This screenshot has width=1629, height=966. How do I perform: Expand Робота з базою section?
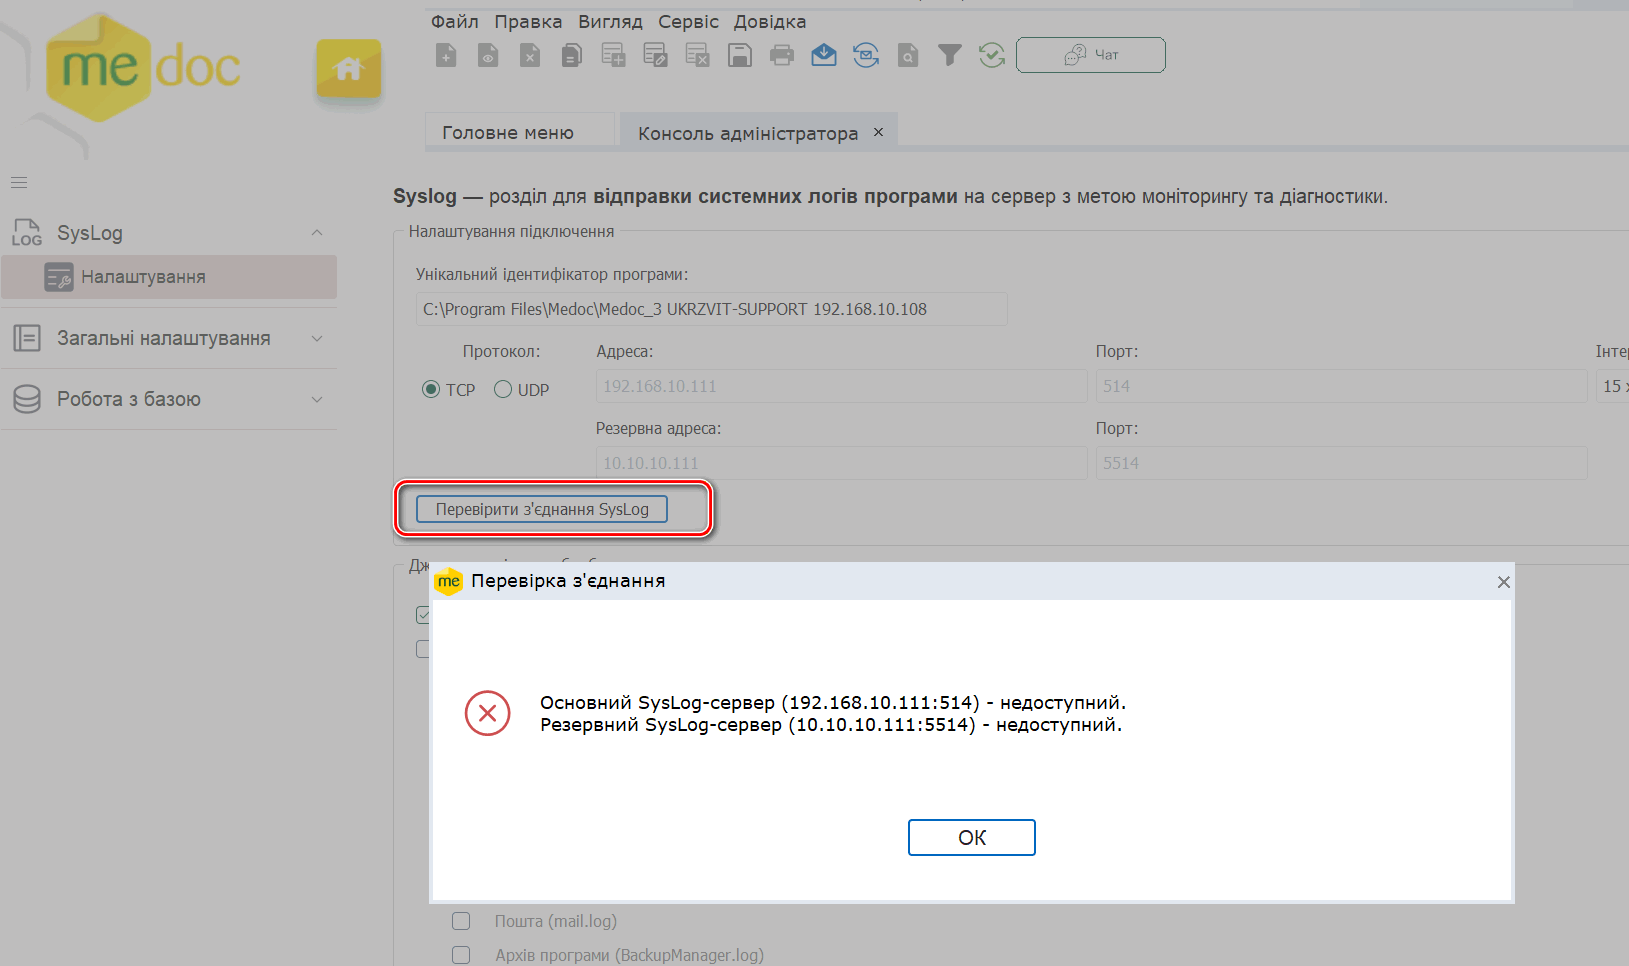point(317,400)
